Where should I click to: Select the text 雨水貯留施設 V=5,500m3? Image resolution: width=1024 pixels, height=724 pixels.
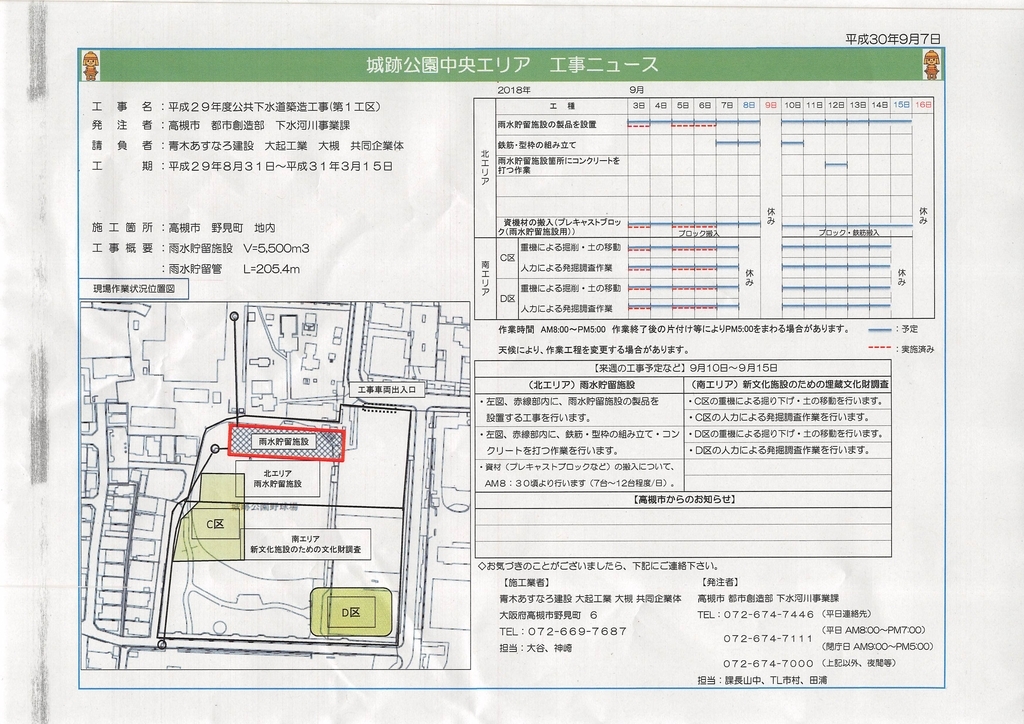pyautogui.click(x=238, y=248)
